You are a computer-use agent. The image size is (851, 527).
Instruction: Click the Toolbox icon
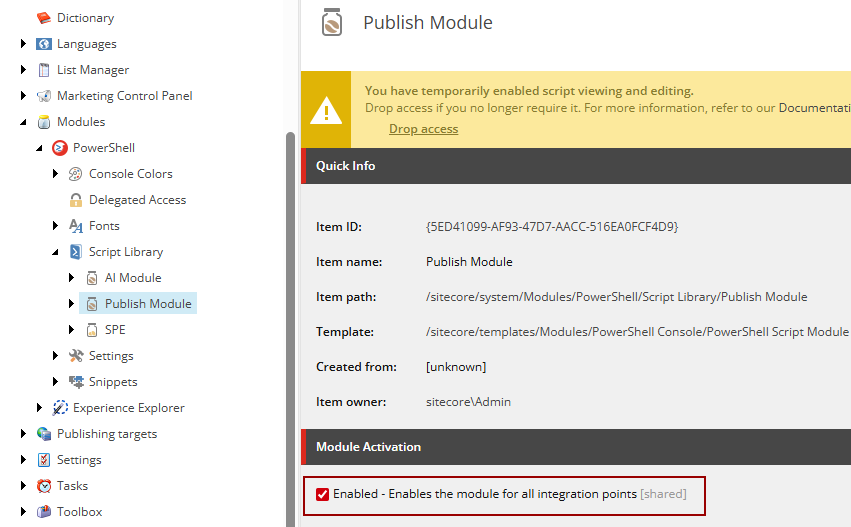44,512
